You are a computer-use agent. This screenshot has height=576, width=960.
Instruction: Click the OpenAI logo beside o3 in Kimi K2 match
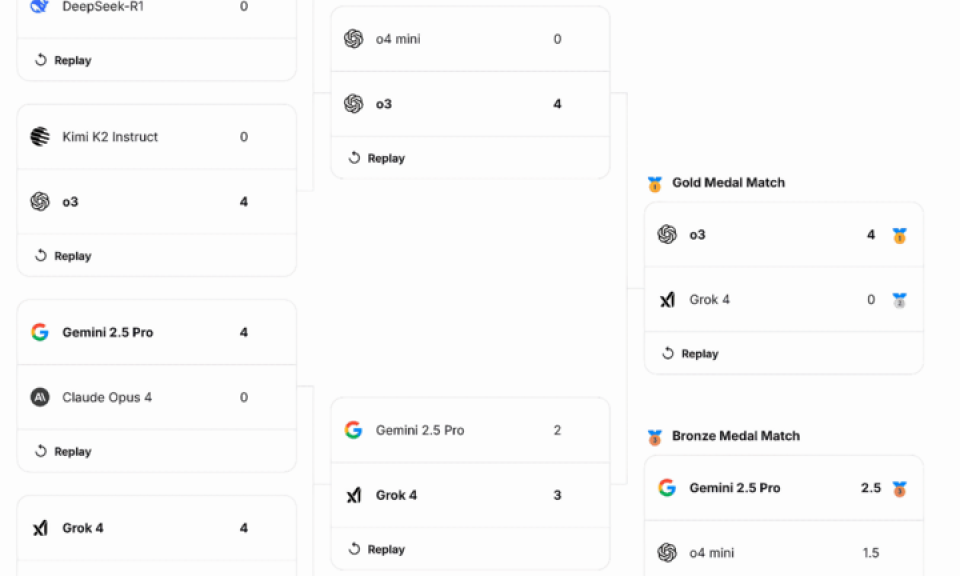[x=40, y=201]
